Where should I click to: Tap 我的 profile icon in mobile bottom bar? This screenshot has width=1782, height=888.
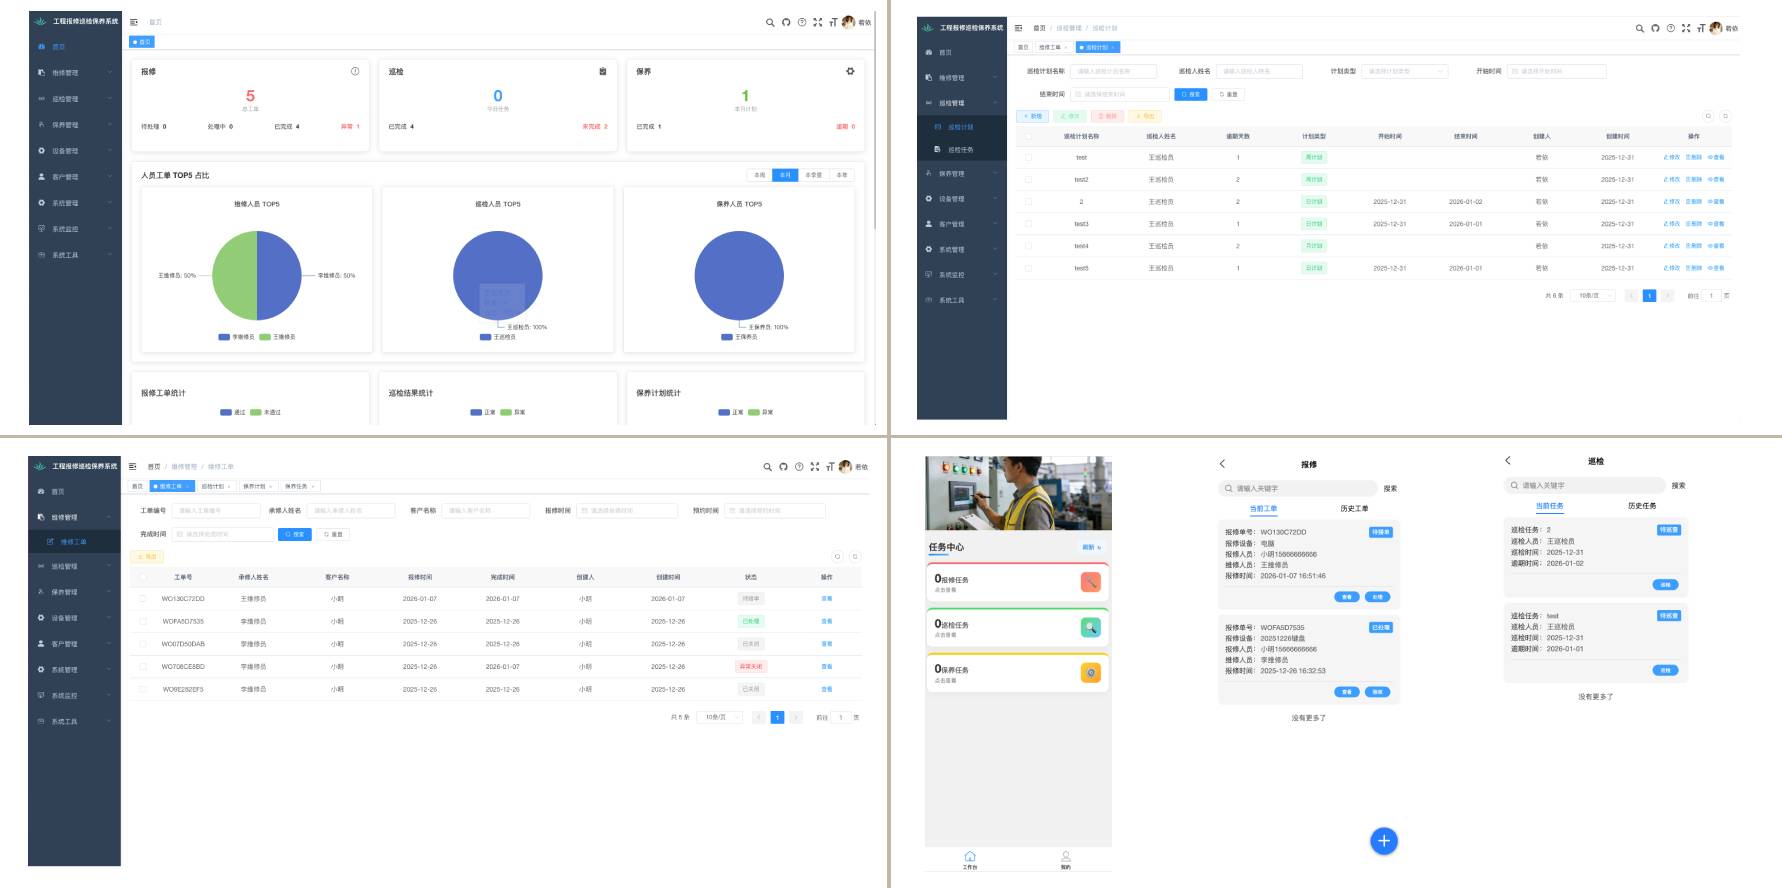(1066, 859)
